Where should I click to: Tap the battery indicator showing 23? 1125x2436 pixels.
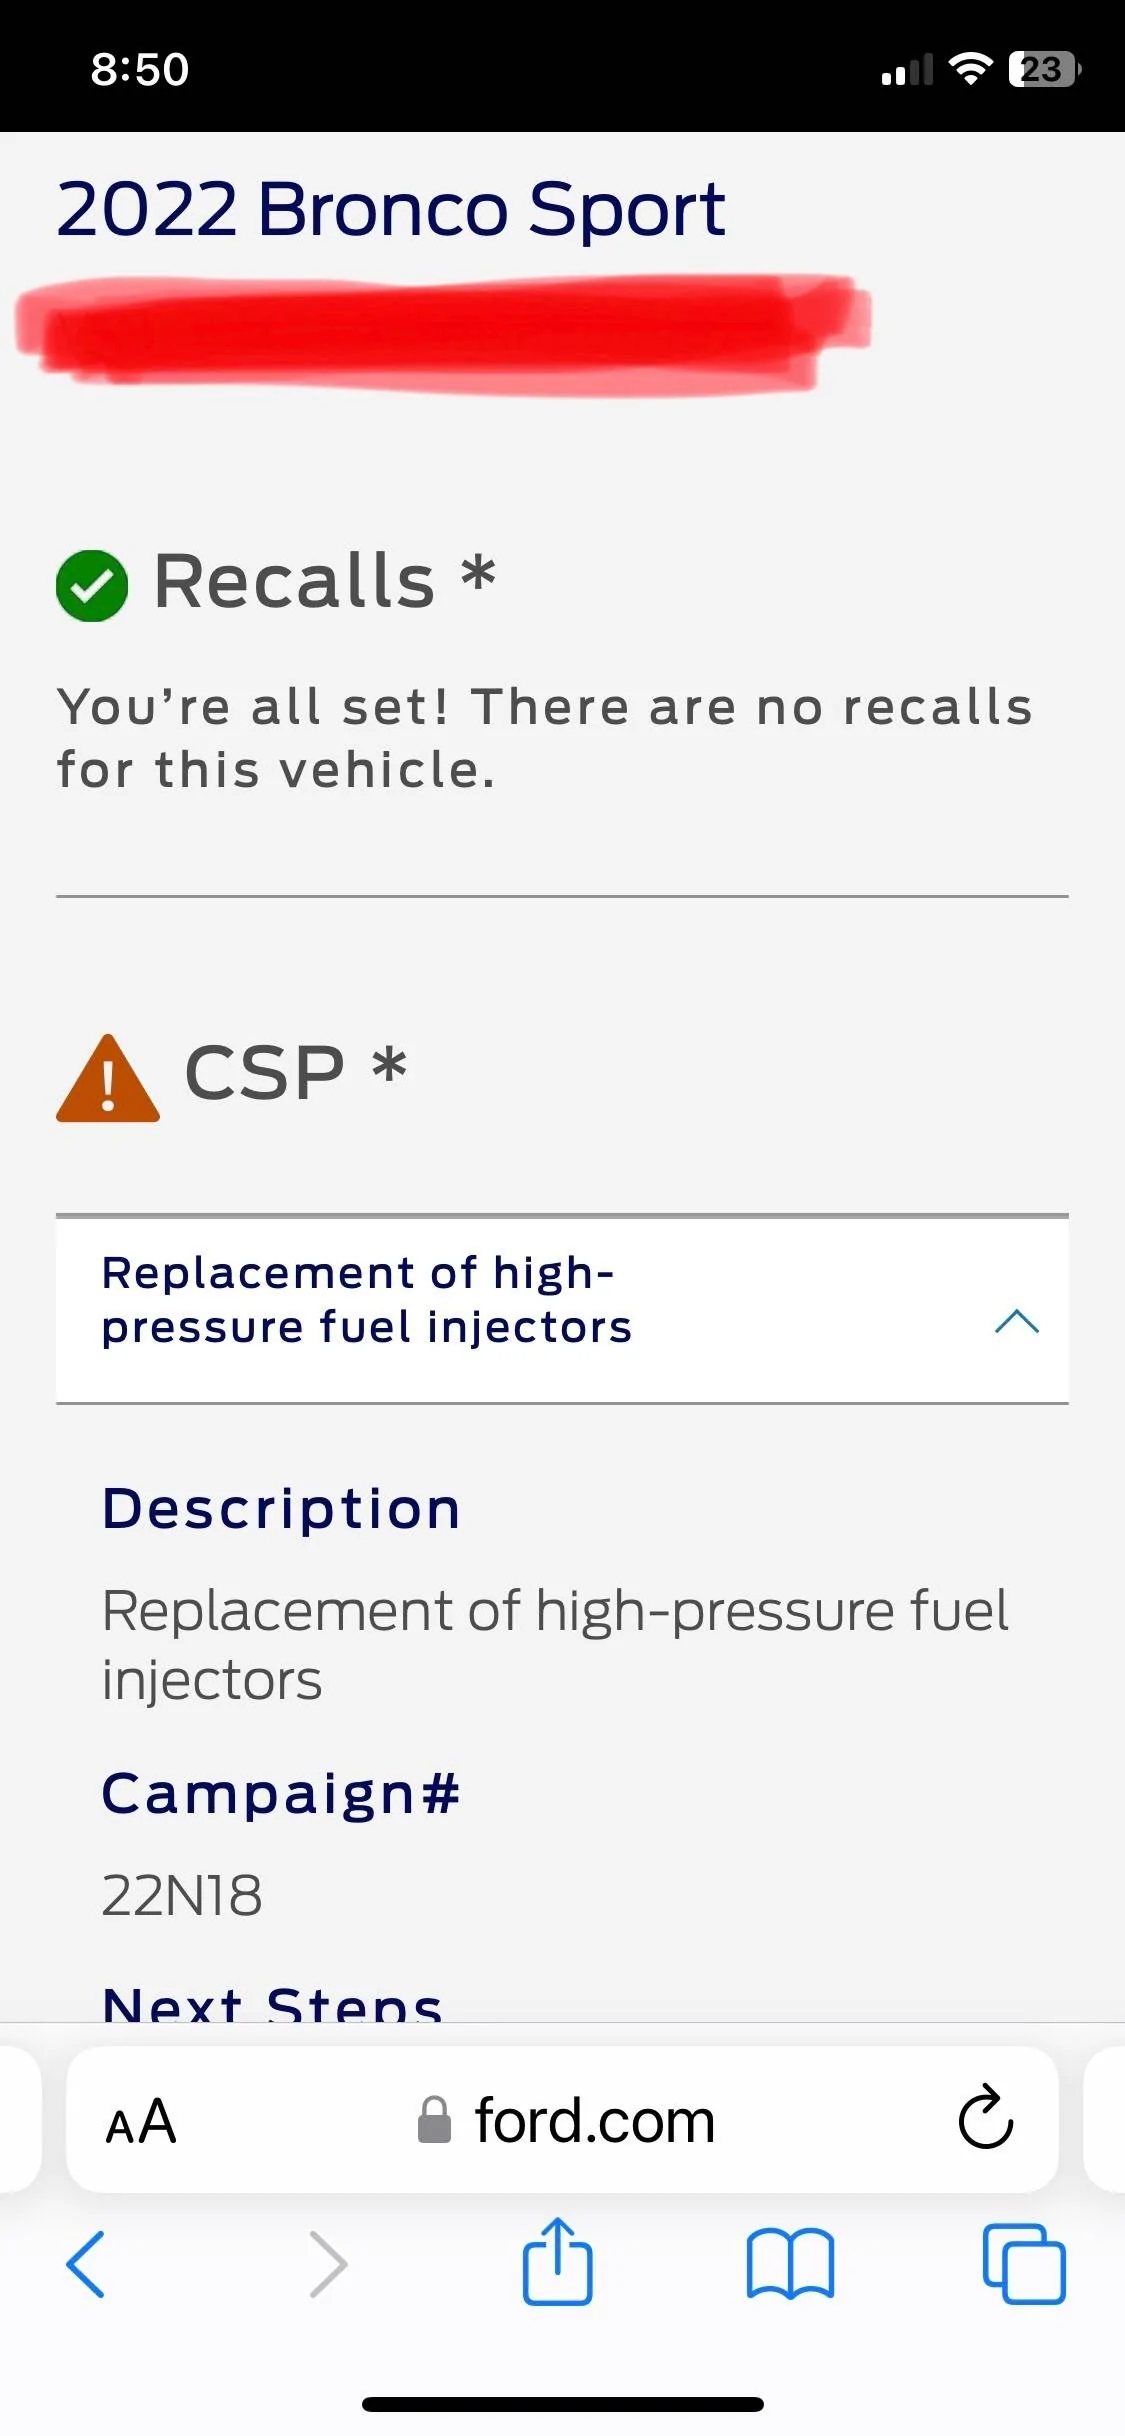pos(1040,68)
